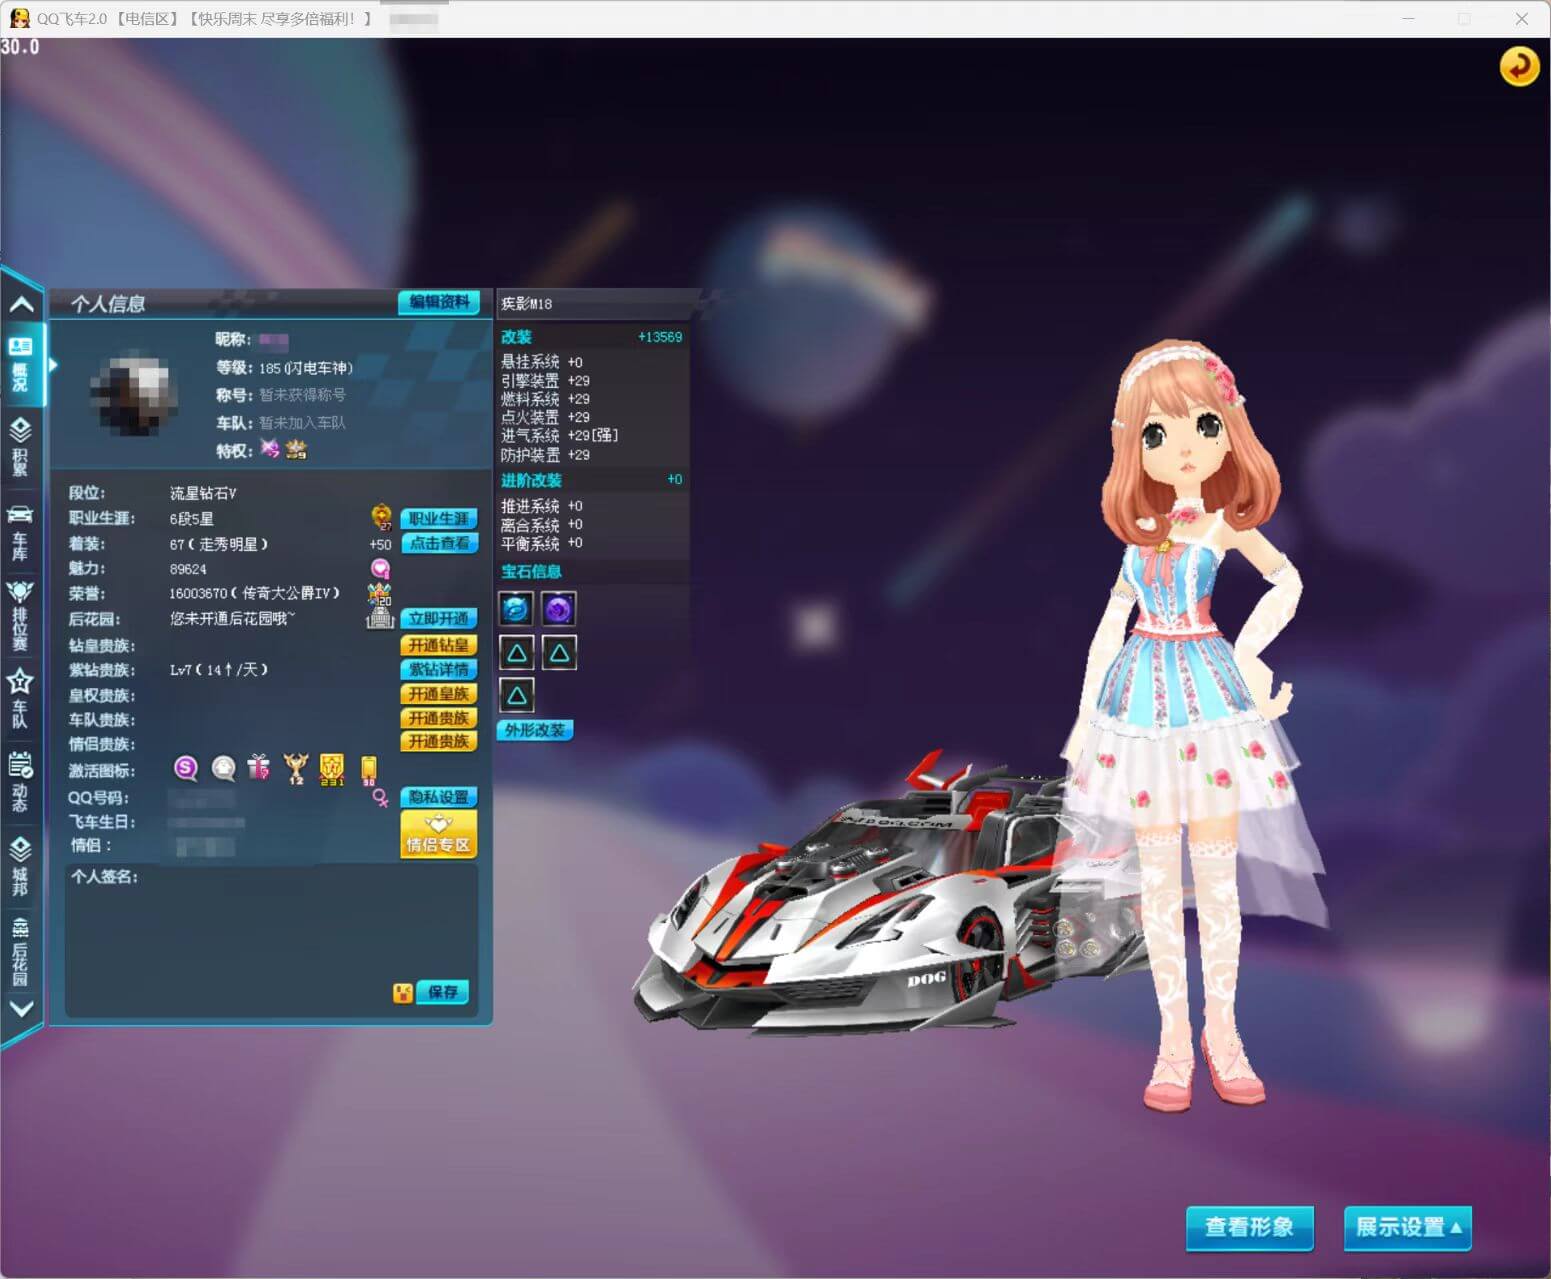Click the grey chat bubble activation icon

tap(223, 768)
